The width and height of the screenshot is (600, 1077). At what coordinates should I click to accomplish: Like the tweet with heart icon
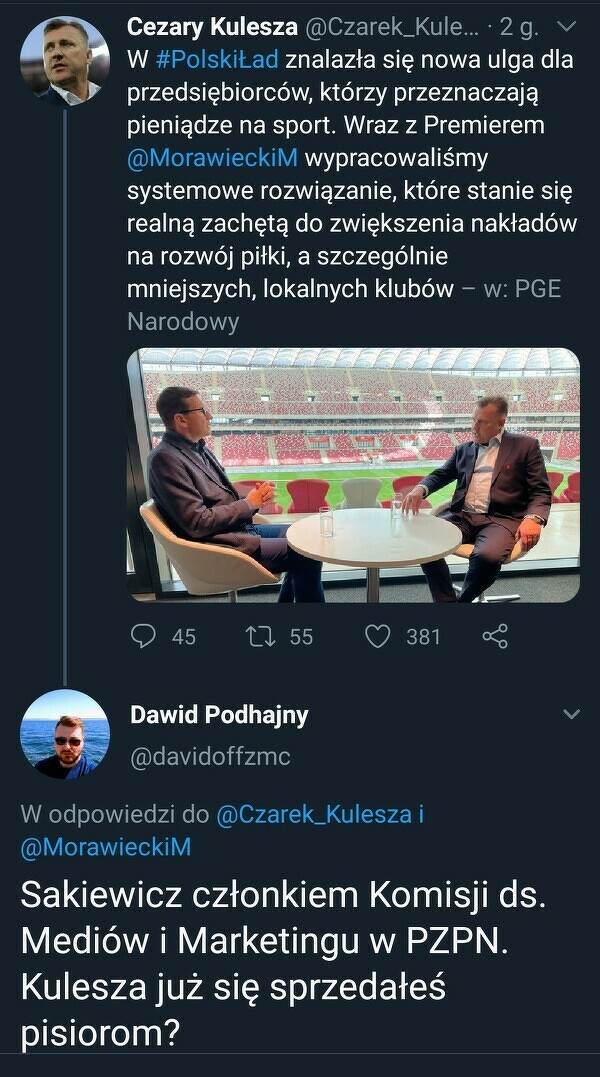click(x=377, y=636)
